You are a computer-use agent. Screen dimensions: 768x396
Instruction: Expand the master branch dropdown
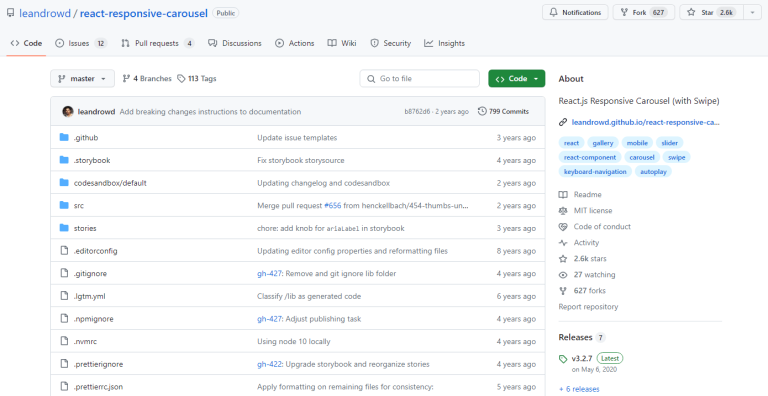[x=82, y=78]
